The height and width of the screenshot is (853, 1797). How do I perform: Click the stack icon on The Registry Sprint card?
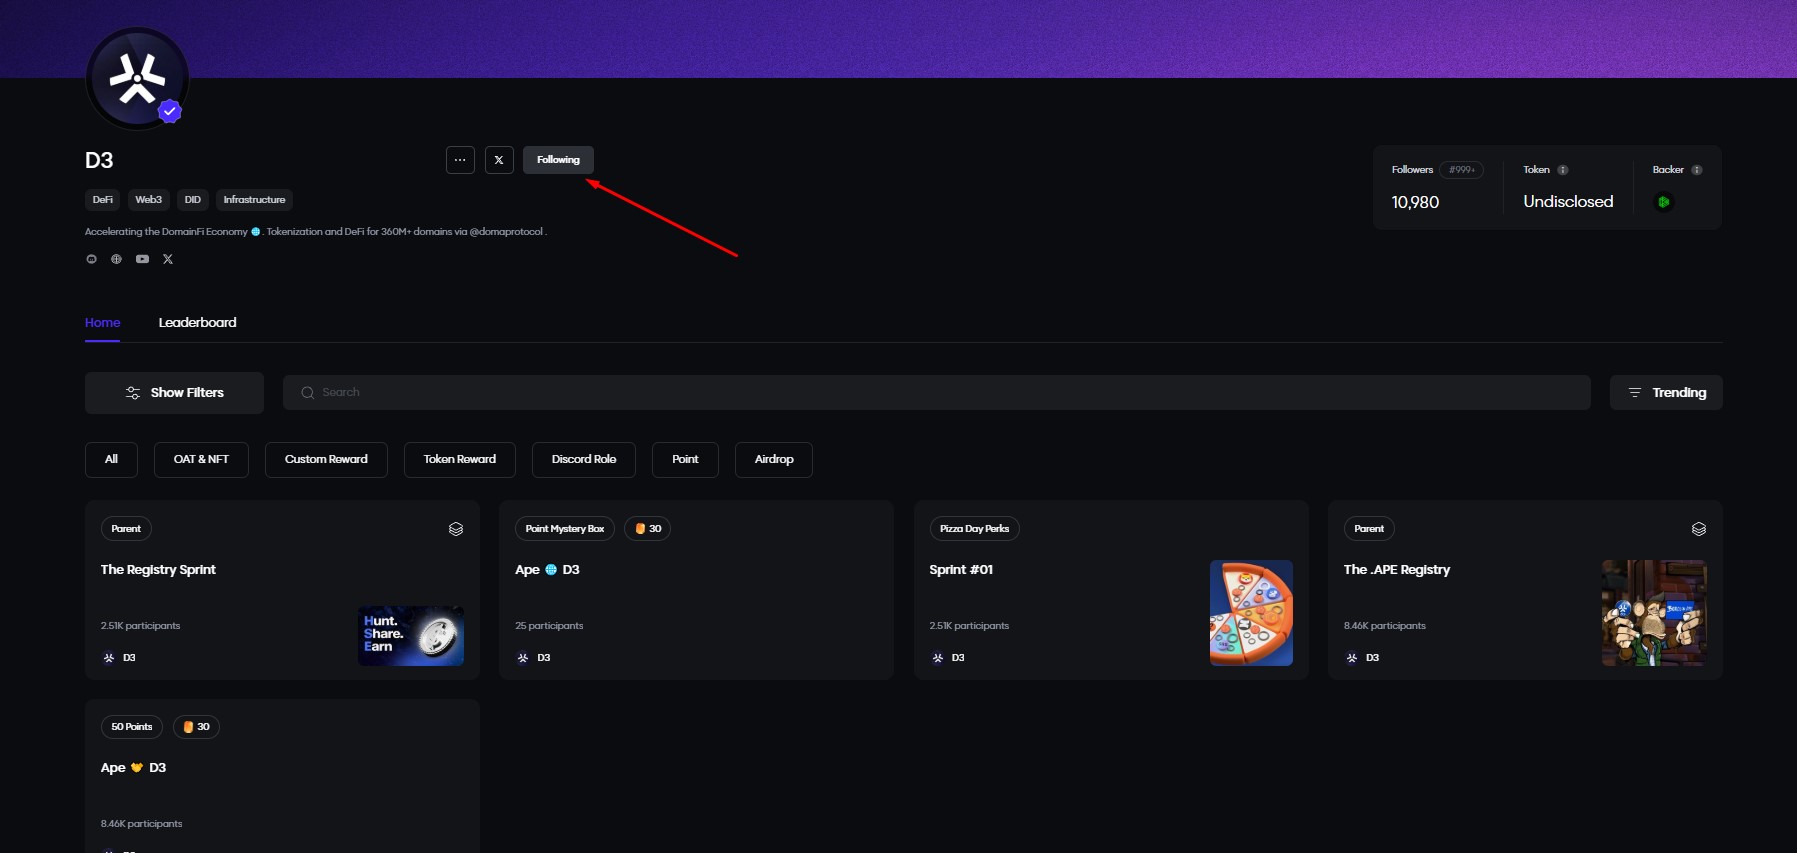tap(456, 529)
